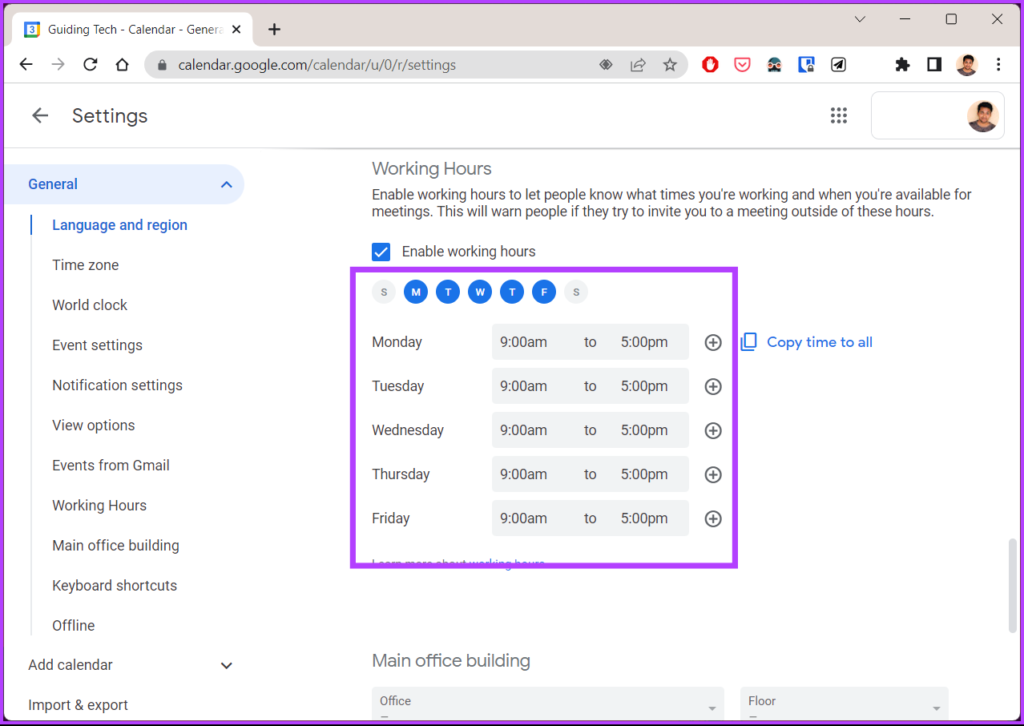Image resolution: width=1024 pixels, height=726 pixels.
Task: Go to the browser home page
Action: coord(122,65)
